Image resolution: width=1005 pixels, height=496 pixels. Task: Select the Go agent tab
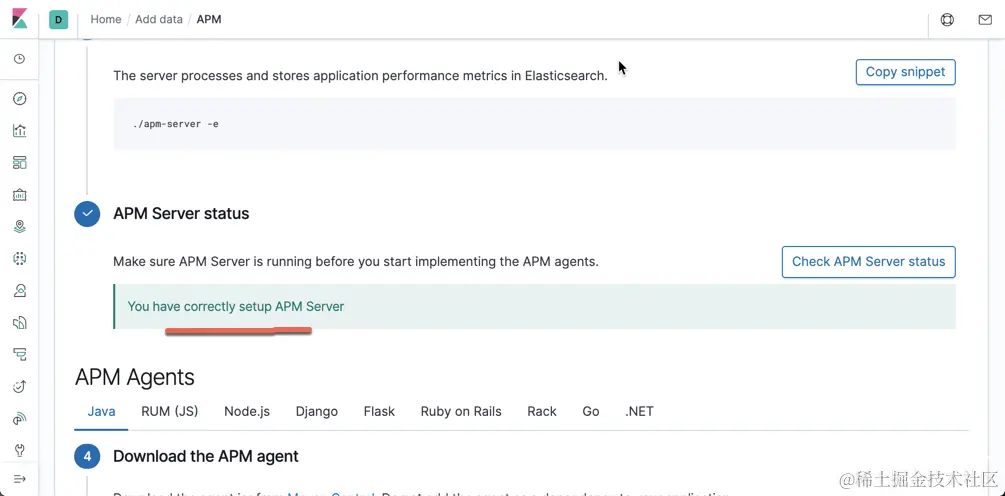[591, 411]
